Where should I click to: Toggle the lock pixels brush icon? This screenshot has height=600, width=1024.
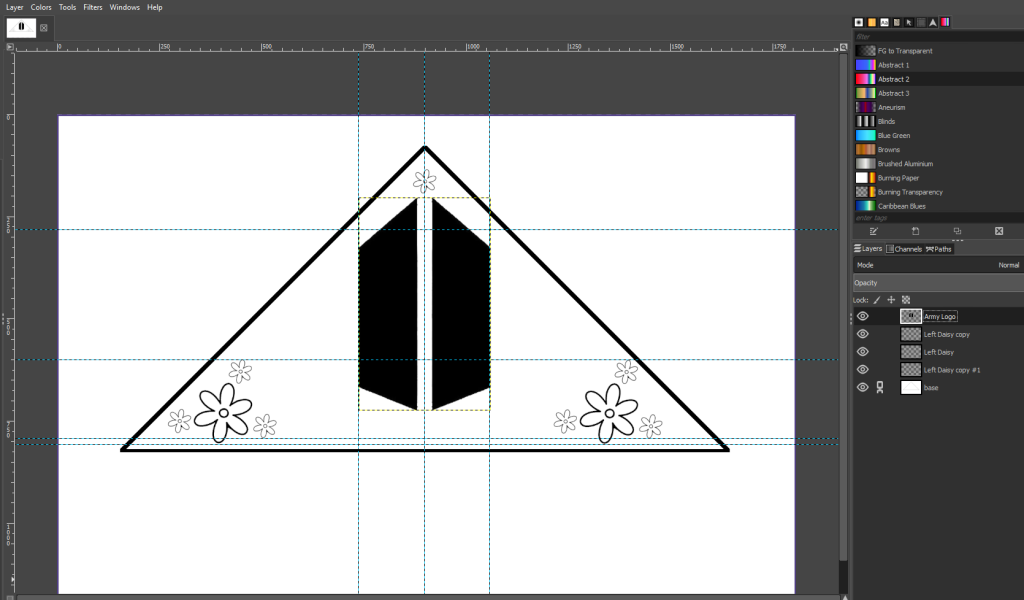coord(877,299)
